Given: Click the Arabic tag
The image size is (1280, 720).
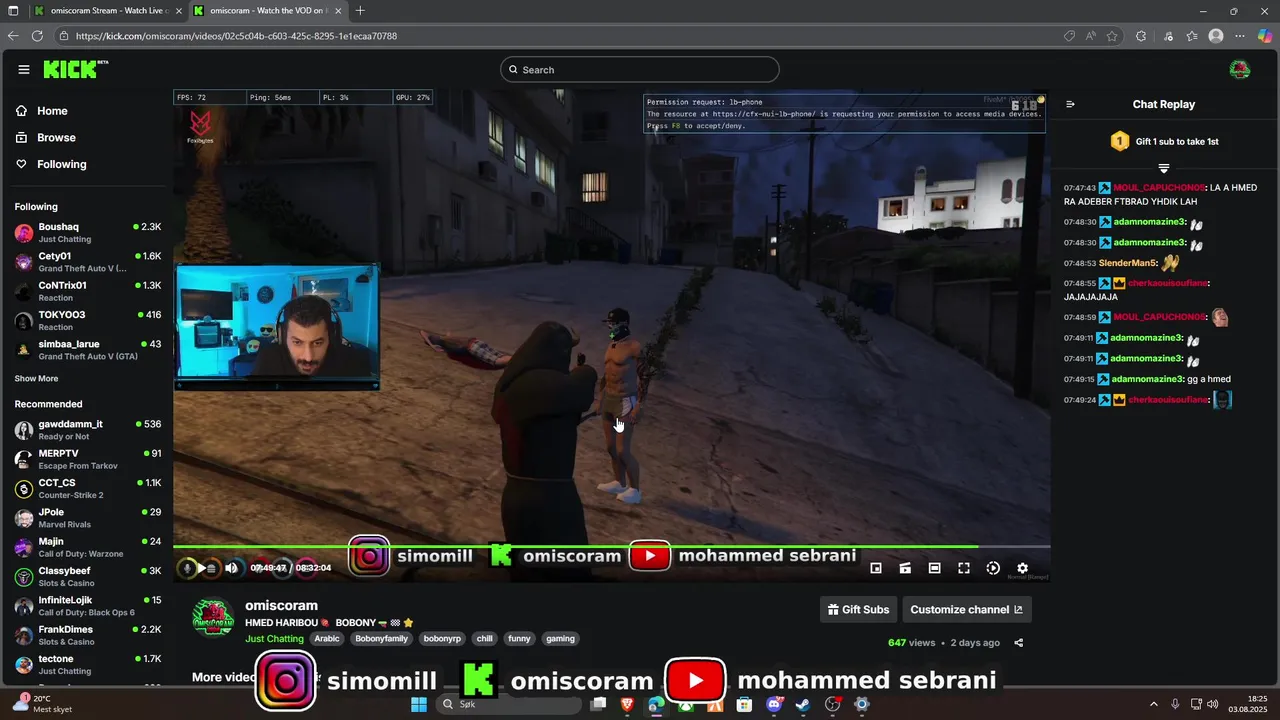Looking at the screenshot, I should coord(327,639).
